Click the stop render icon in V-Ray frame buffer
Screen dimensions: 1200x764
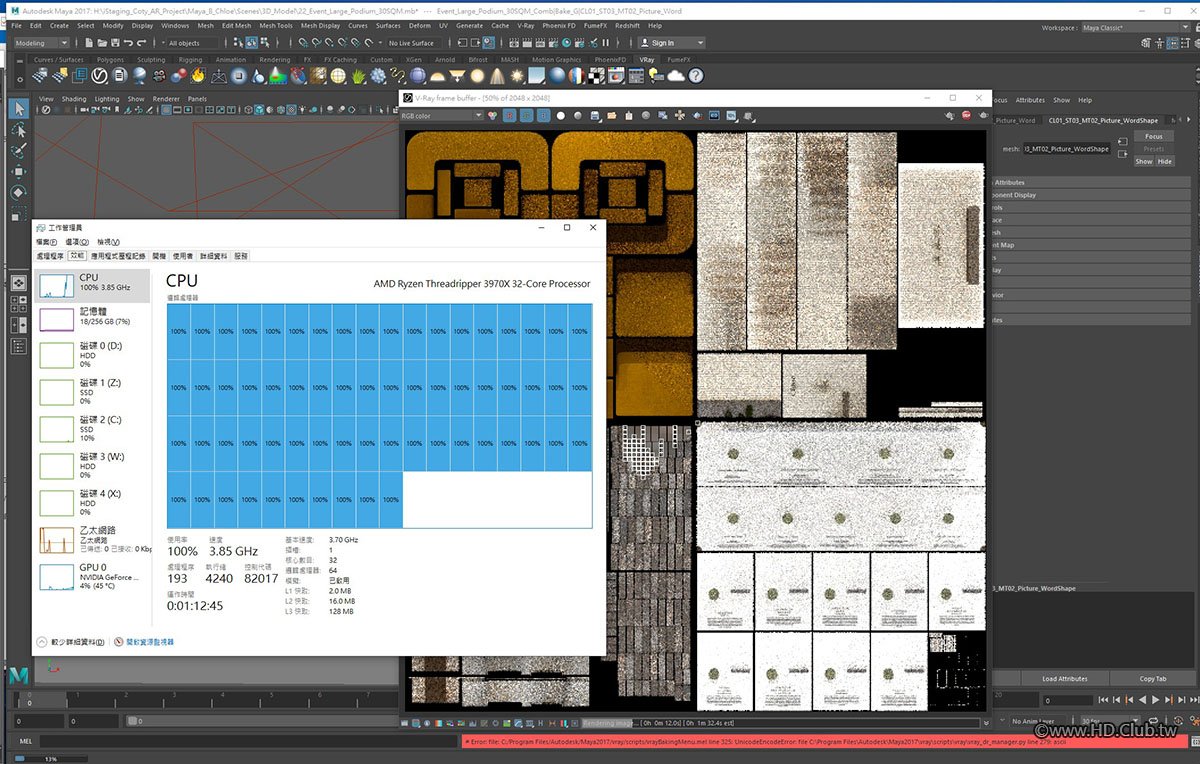967,116
